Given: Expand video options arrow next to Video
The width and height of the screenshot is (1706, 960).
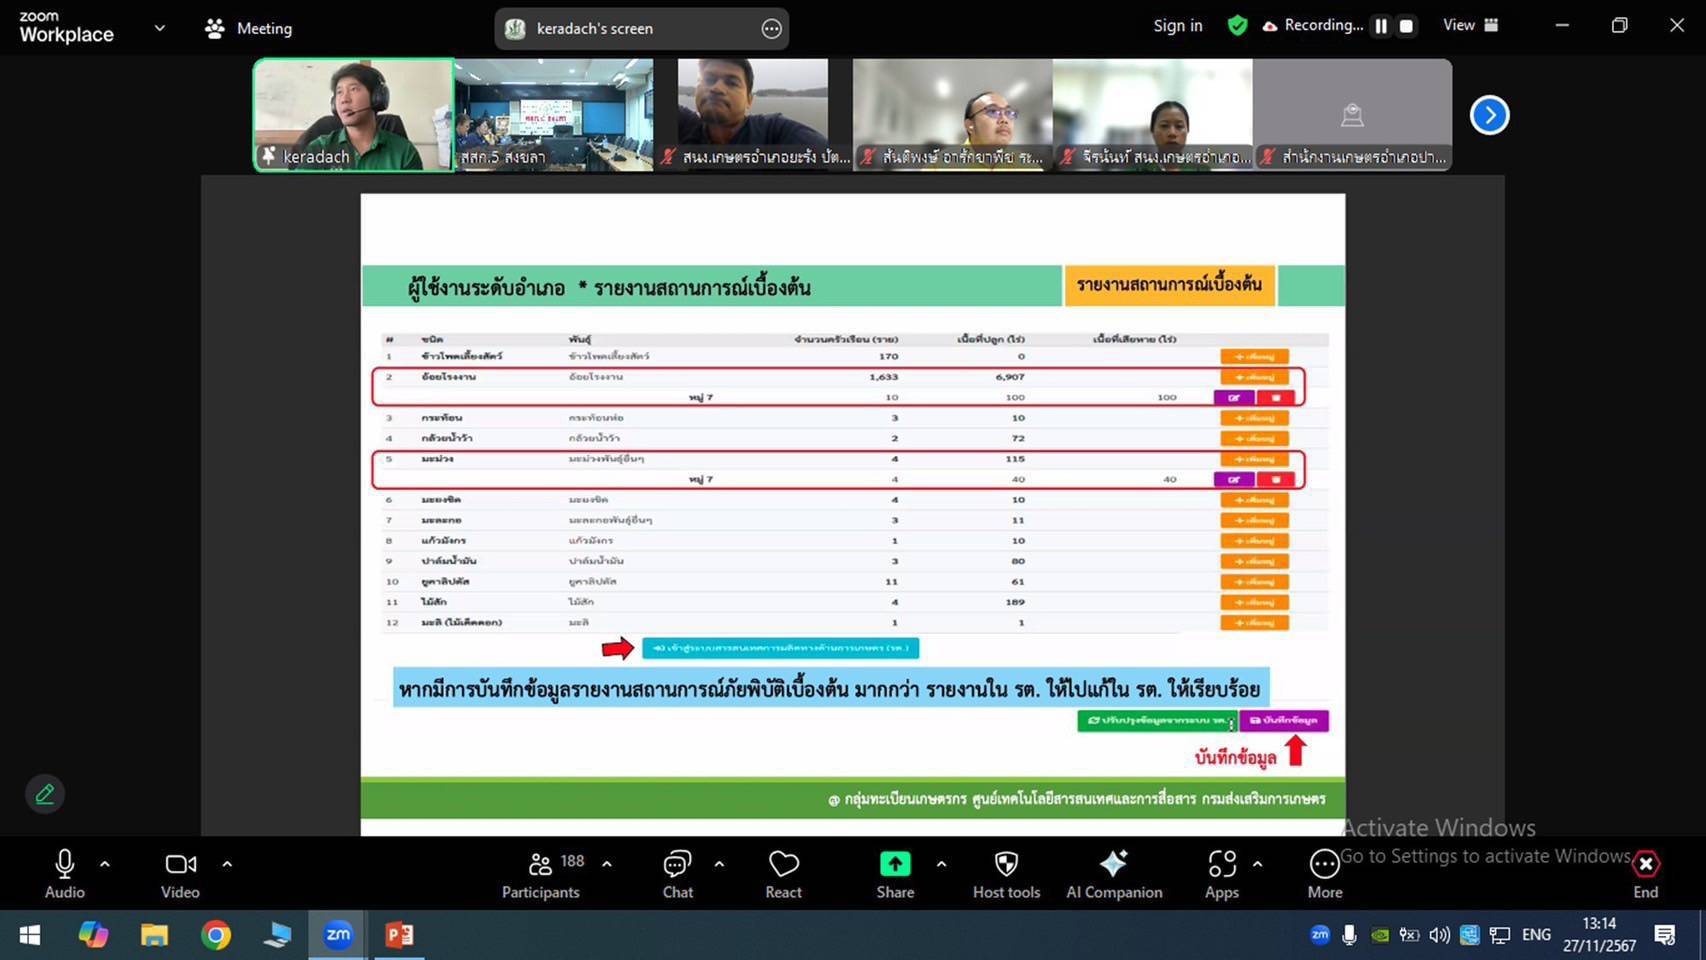Looking at the screenshot, I should click(x=227, y=864).
